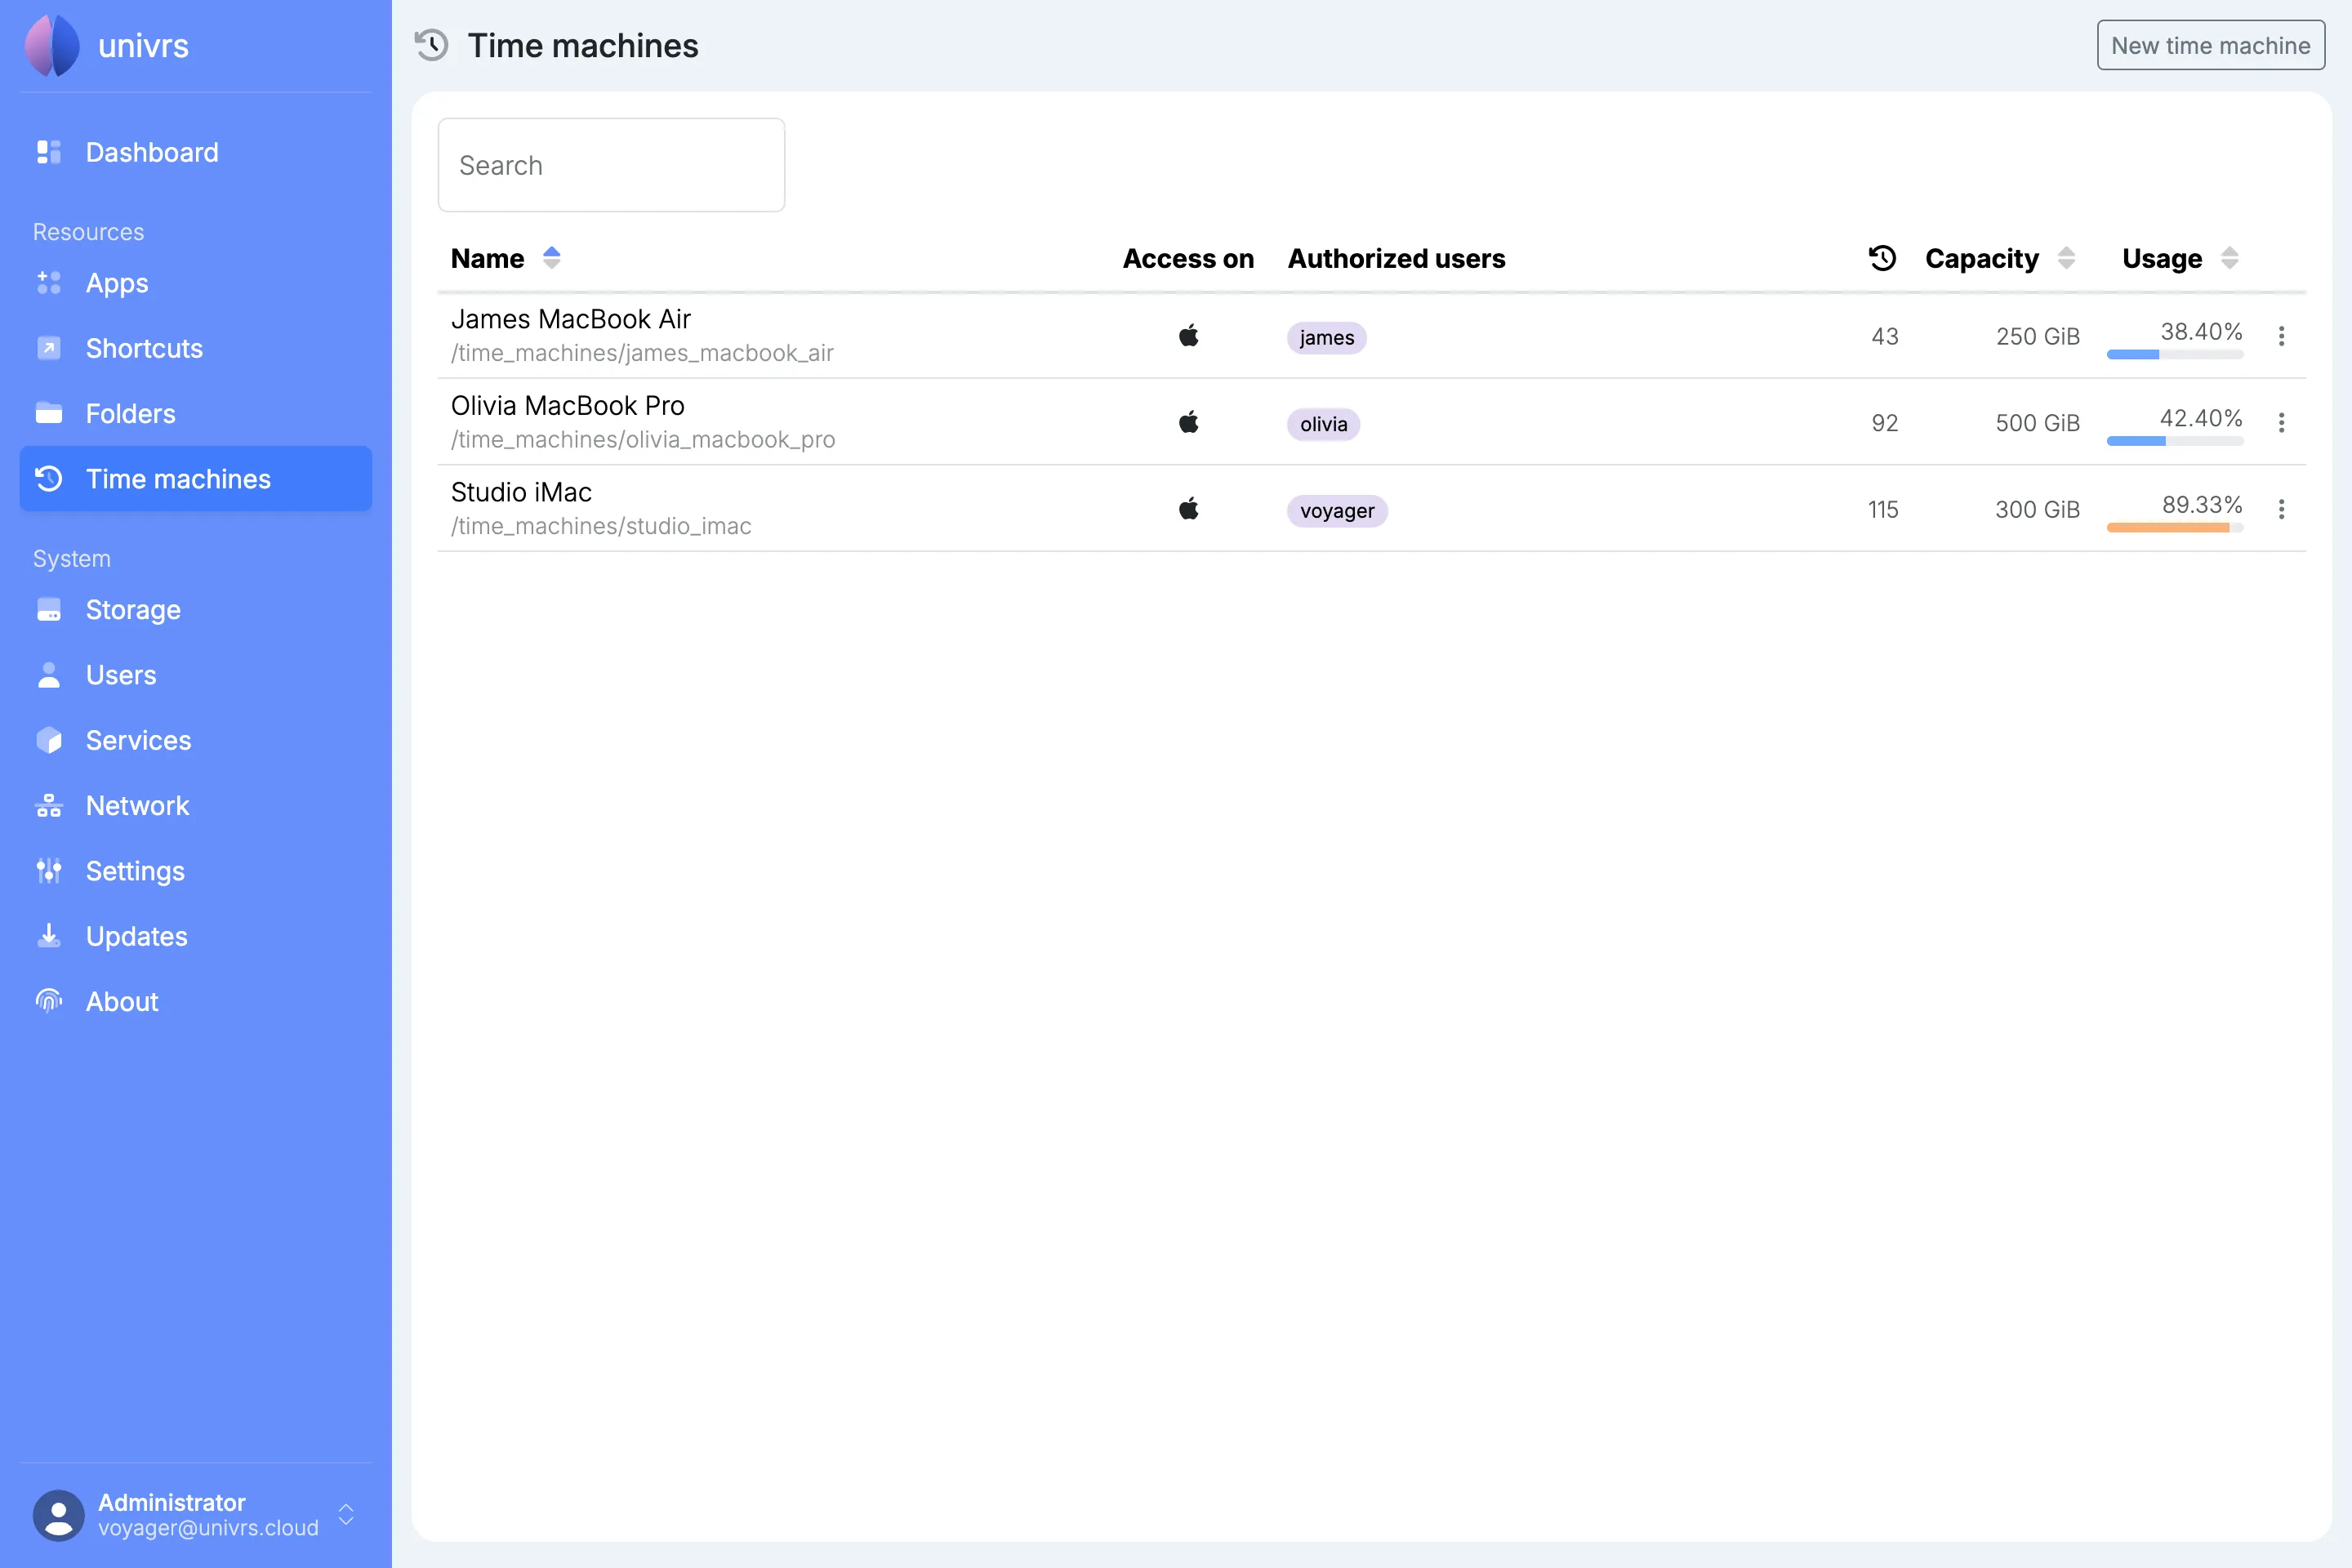
Task: Open actions menu for Studio iMac
Action: (2281, 509)
